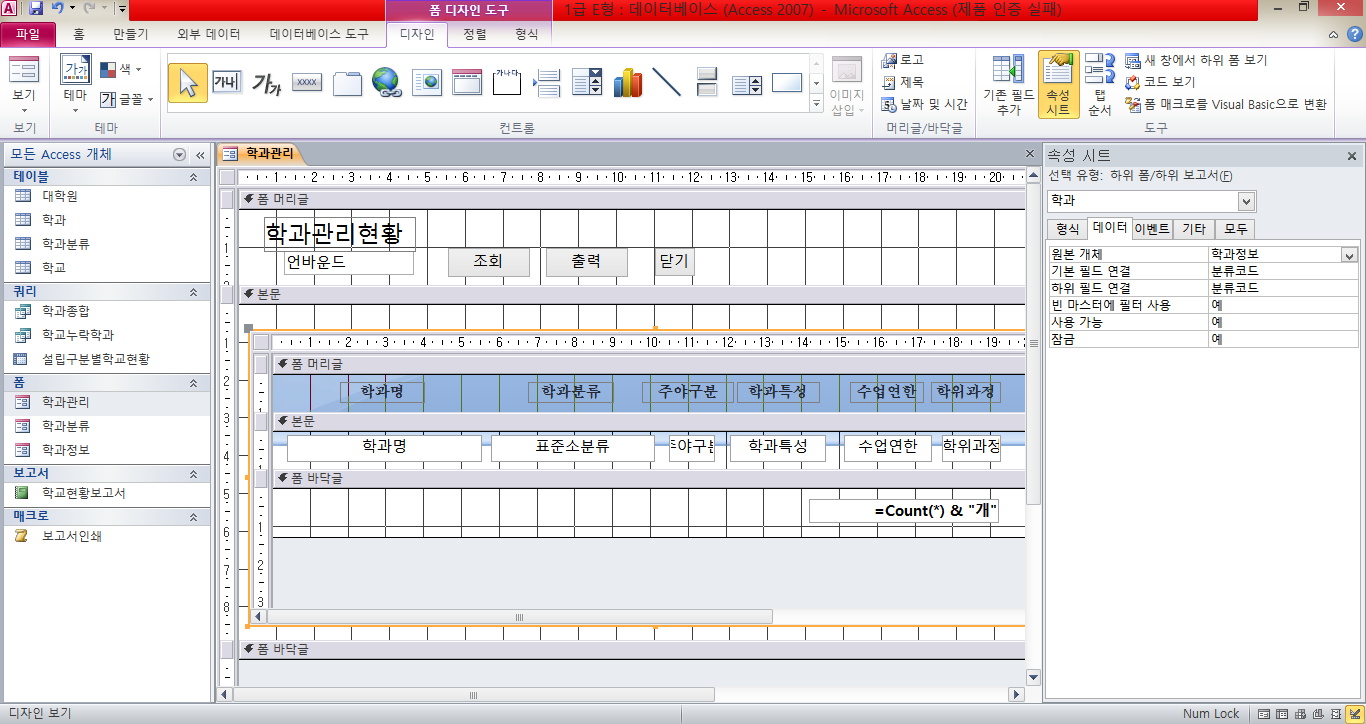Collapse the 테이블 group in navigation pane
1366x724 pixels.
(193, 177)
